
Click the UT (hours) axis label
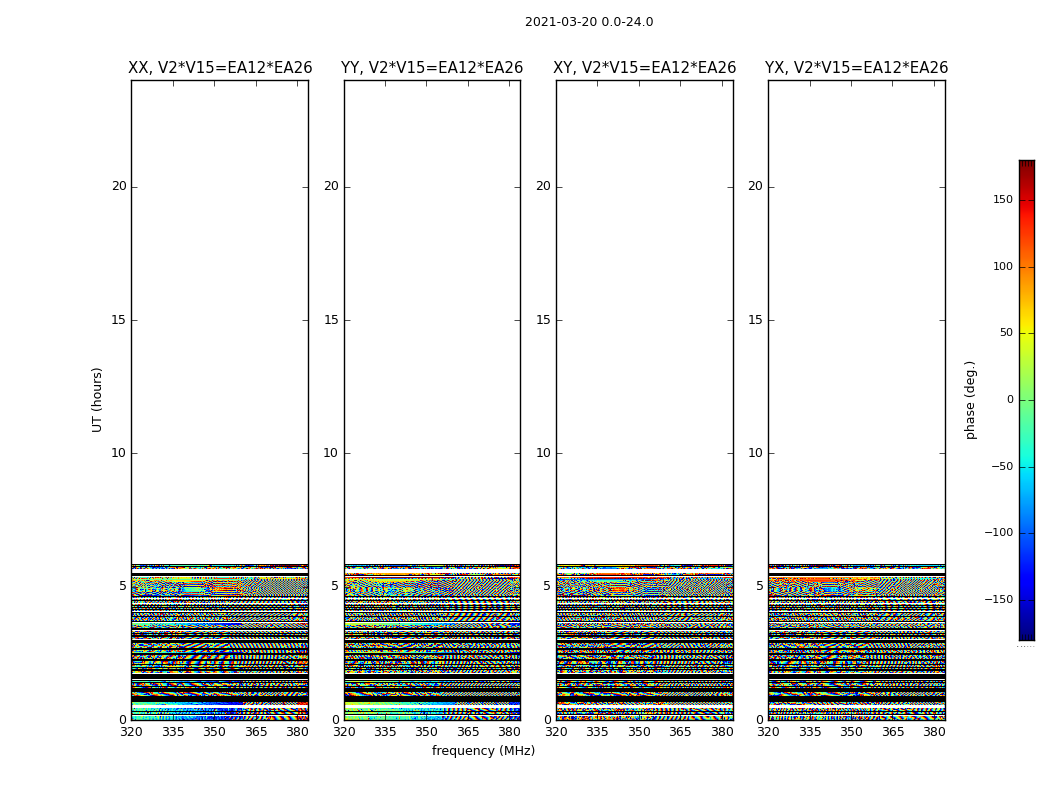(98, 399)
